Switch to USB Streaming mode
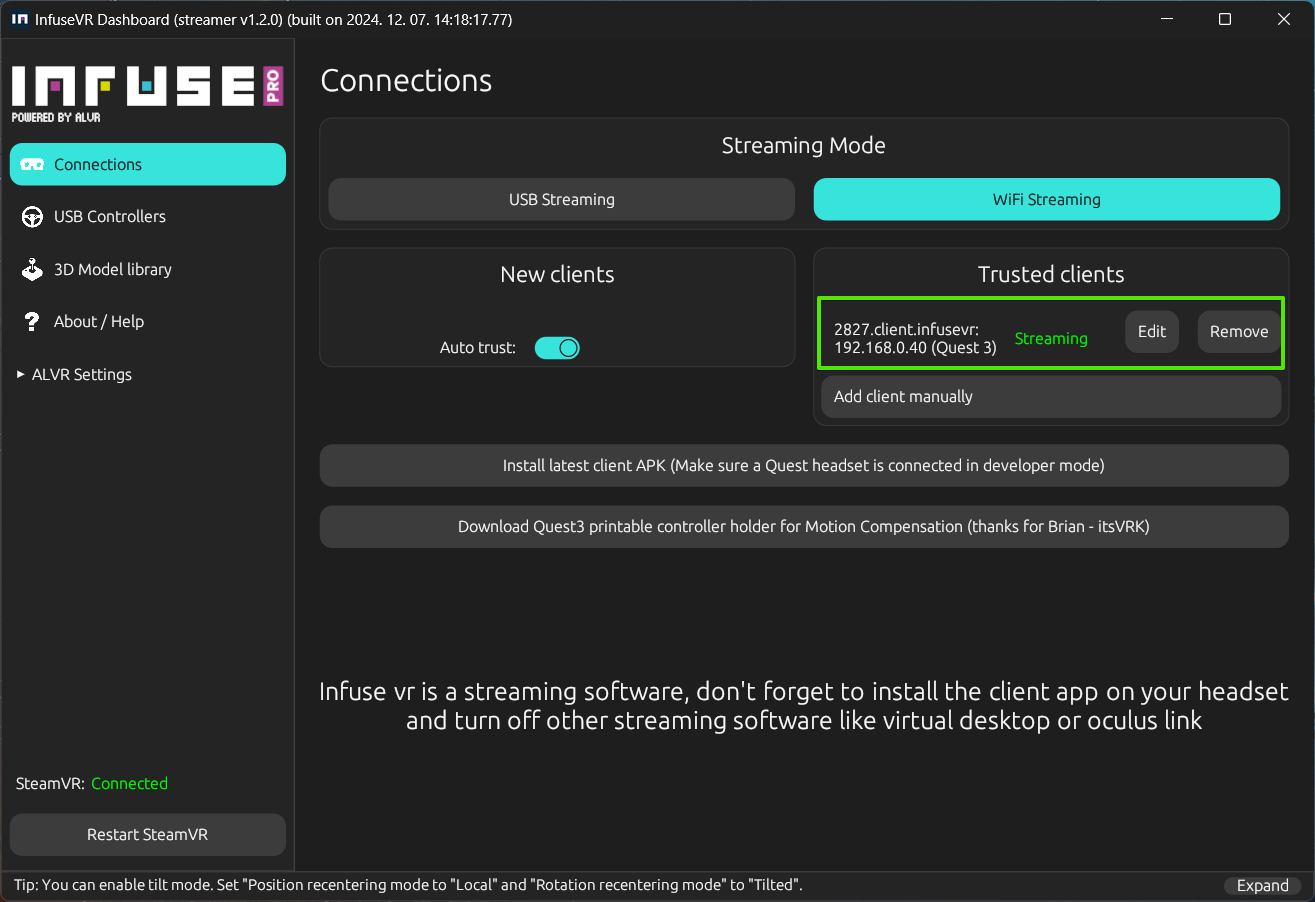Viewport: 1315px width, 902px height. [x=561, y=199]
